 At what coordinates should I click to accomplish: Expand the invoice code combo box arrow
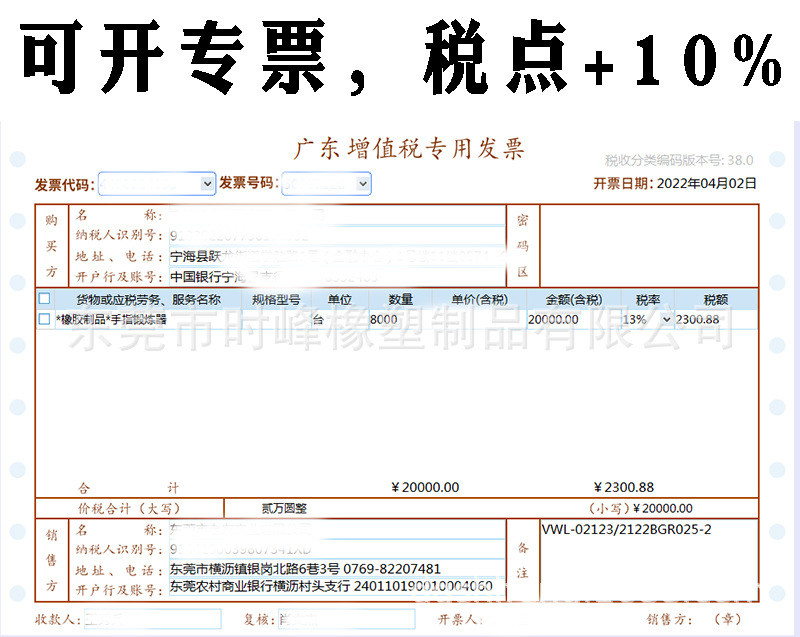tap(204, 184)
